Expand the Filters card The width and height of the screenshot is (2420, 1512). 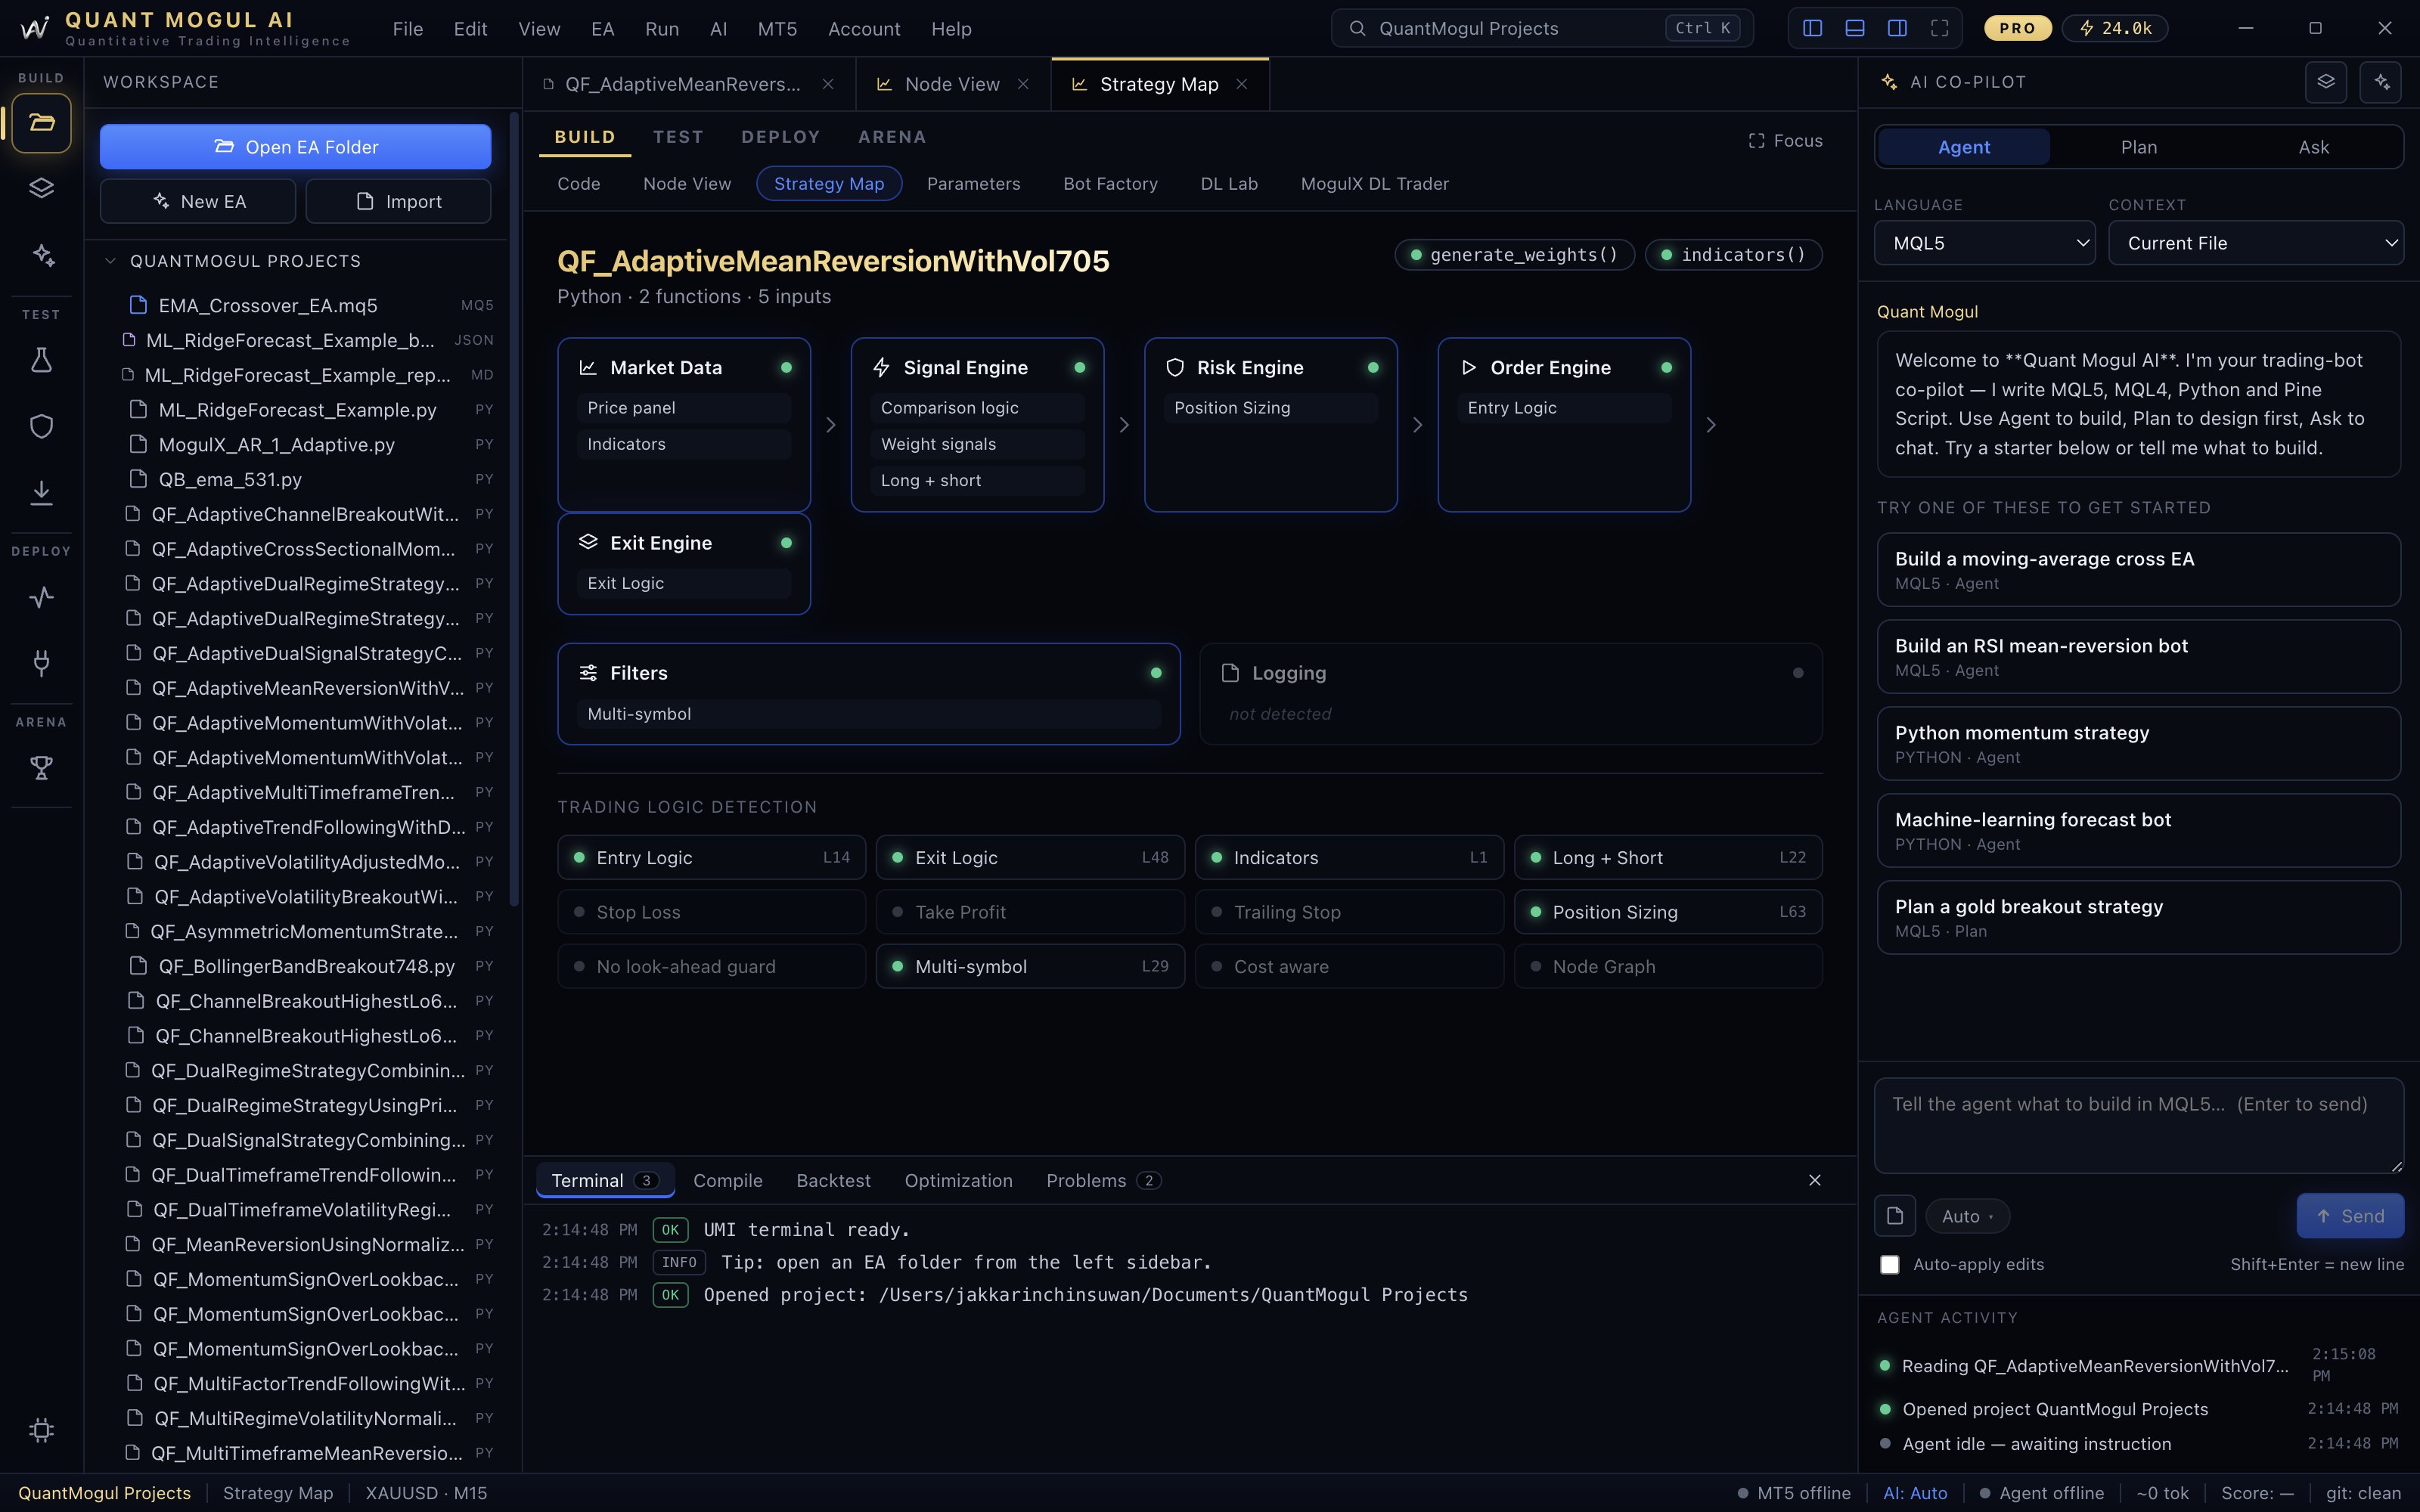point(869,694)
